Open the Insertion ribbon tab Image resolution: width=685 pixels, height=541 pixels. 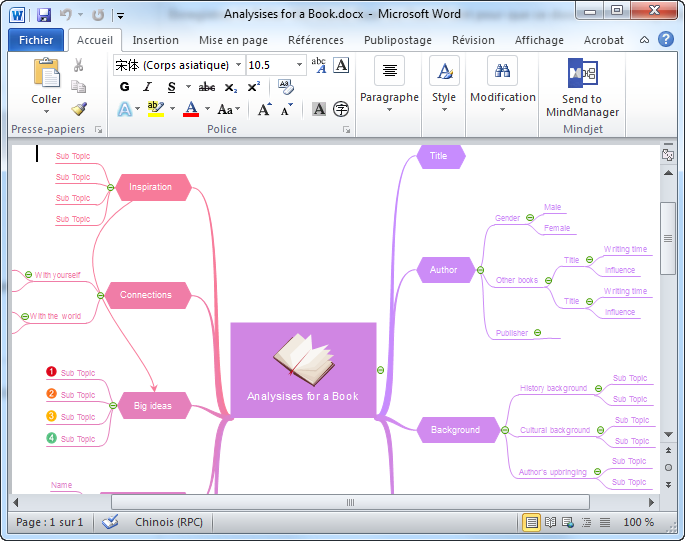156,40
